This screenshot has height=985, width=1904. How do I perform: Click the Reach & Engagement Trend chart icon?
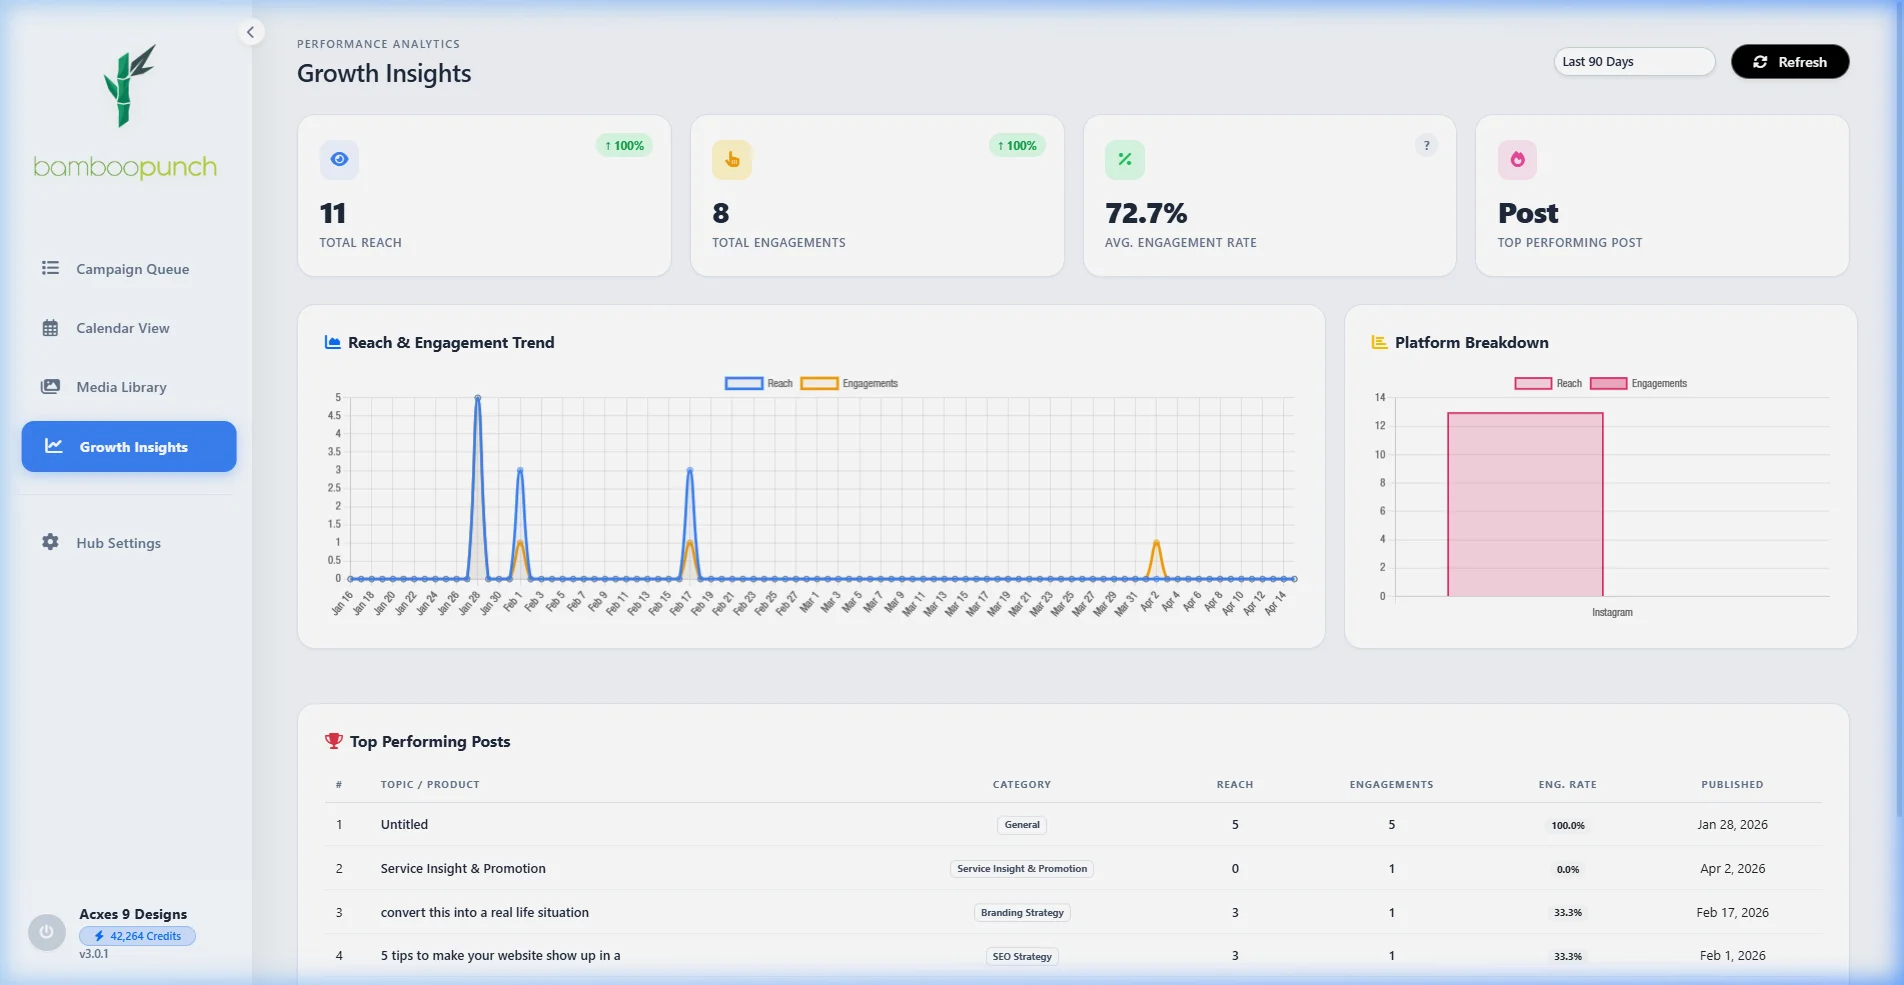(x=333, y=343)
